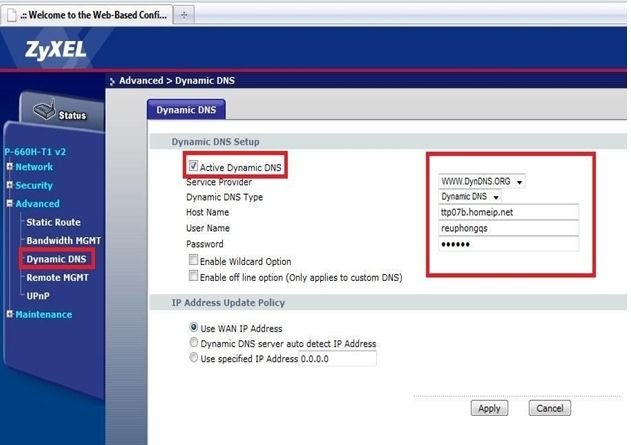Viewport: 631px width, 445px height.
Task: Open a new browser tab
Action: pyautogui.click(x=184, y=15)
